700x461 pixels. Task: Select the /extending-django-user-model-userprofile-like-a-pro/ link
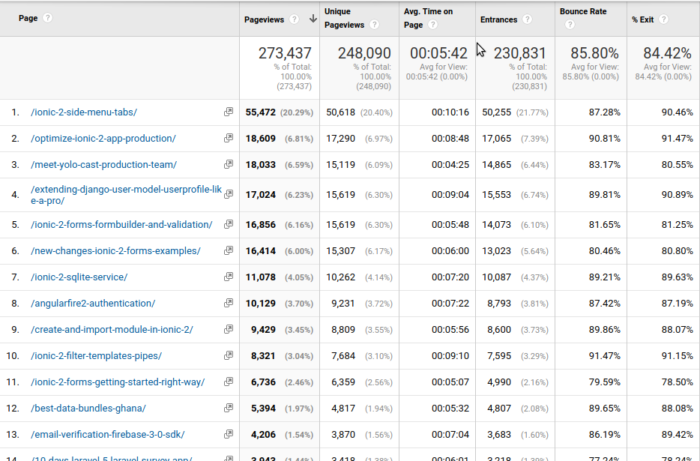(125, 194)
